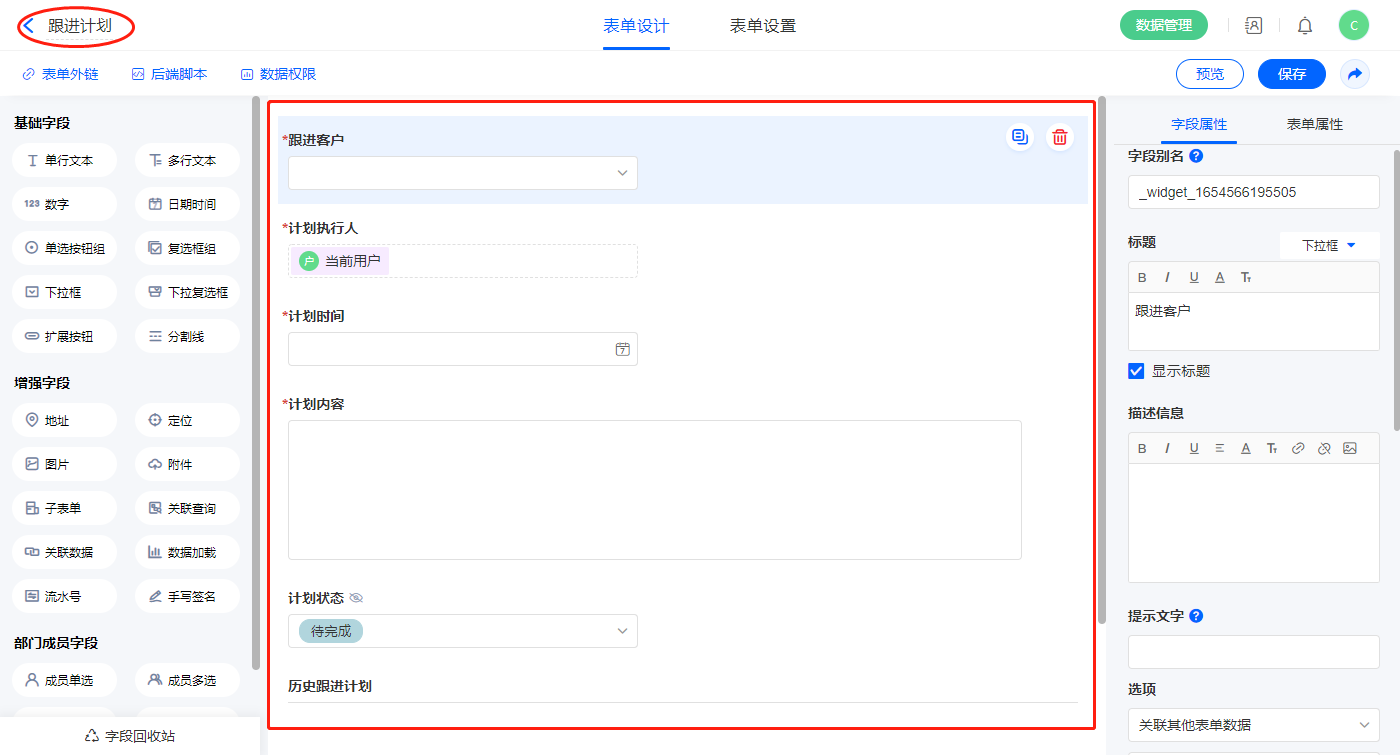Insert image in 描述信息 editor toolbar
This screenshot has width=1400, height=755.
click(x=1350, y=449)
